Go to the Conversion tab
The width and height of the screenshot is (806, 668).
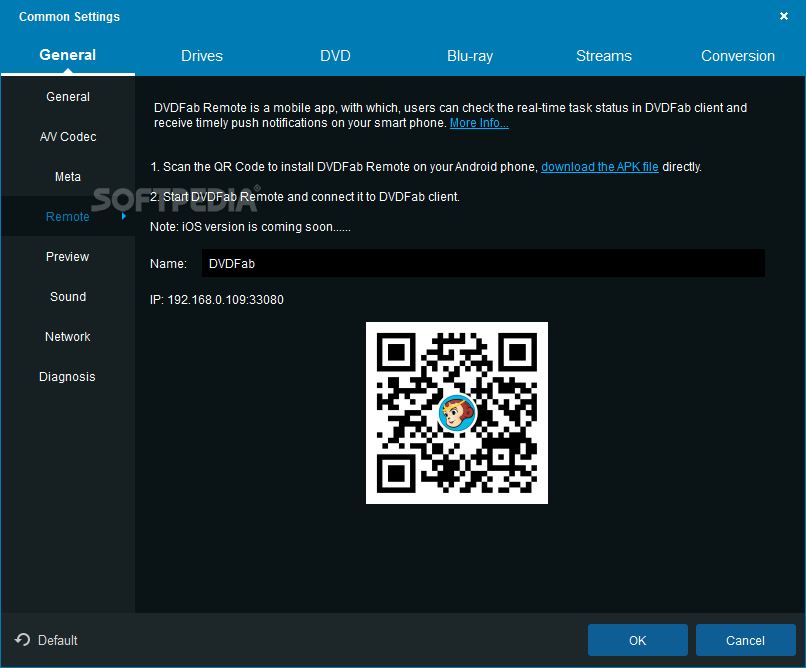pyautogui.click(x=738, y=55)
